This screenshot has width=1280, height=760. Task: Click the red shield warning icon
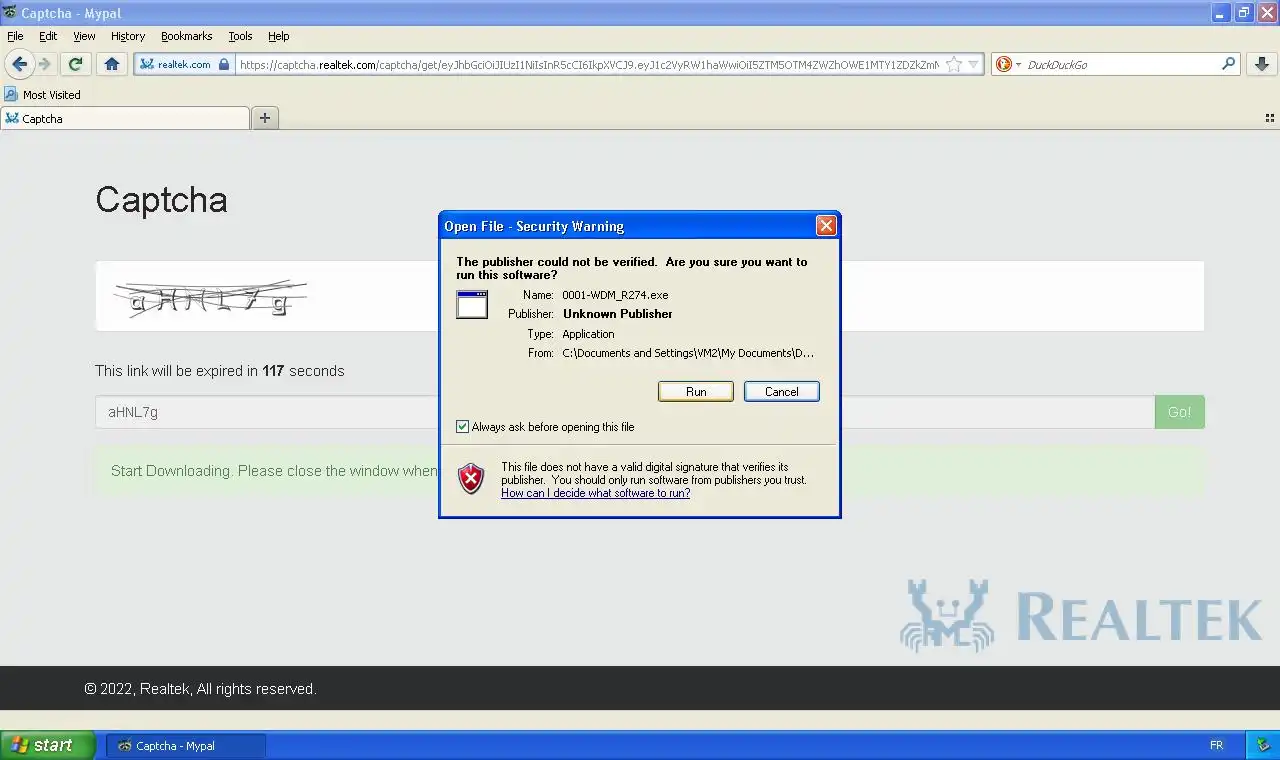[471, 478]
